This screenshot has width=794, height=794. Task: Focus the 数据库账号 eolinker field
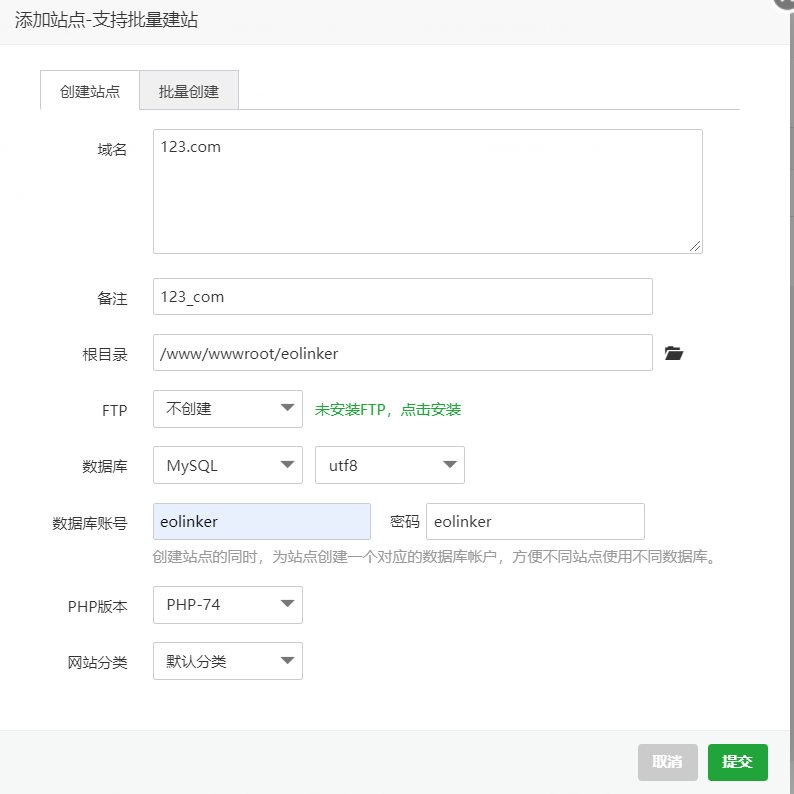262,522
